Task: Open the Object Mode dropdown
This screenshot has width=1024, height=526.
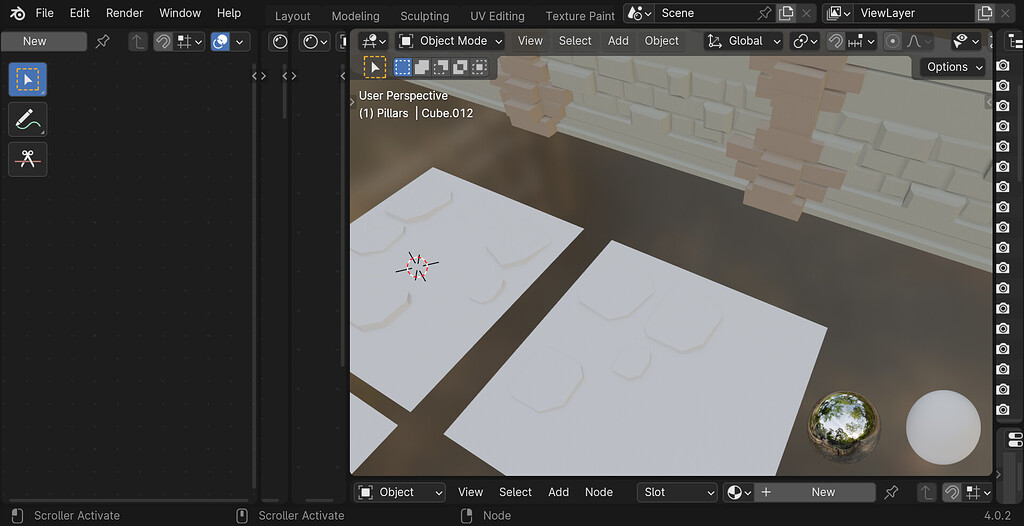Action: [x=450, y=41]
